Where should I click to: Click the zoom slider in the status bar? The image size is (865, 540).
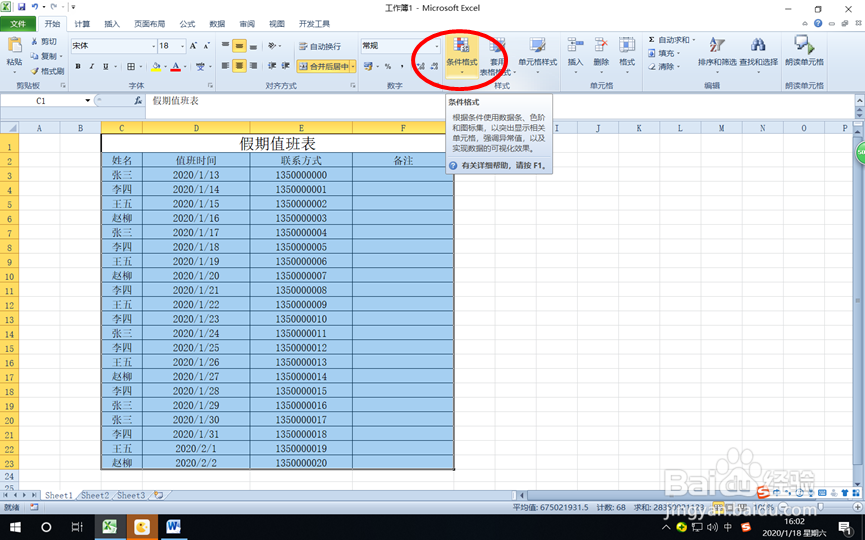(820, 506)
